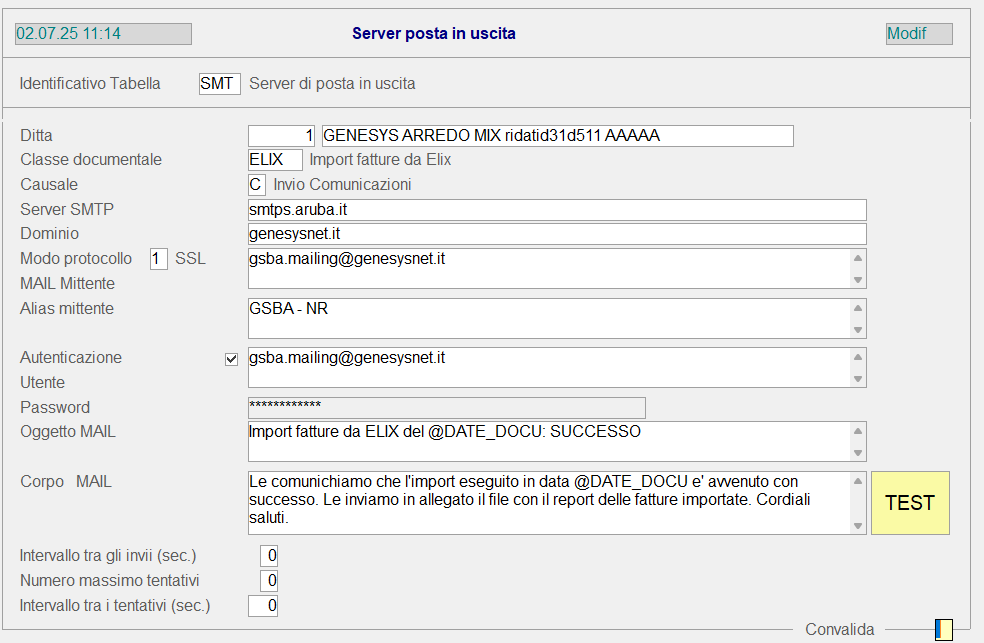This screenshot has height=643, width=984.
Task: Click scroll down arrow in Alias mittente field
Action: [x=857, y=330]
